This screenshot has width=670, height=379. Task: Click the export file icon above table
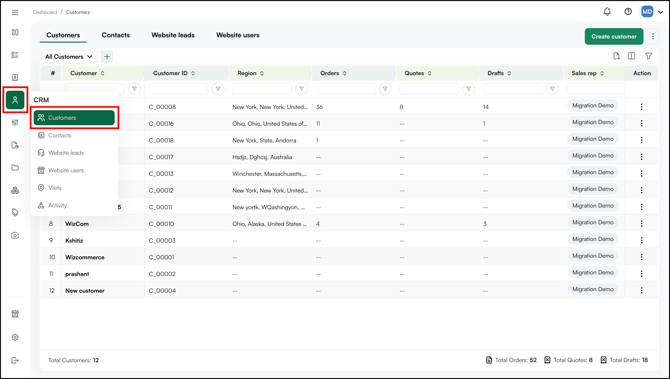tap(616, 56)
